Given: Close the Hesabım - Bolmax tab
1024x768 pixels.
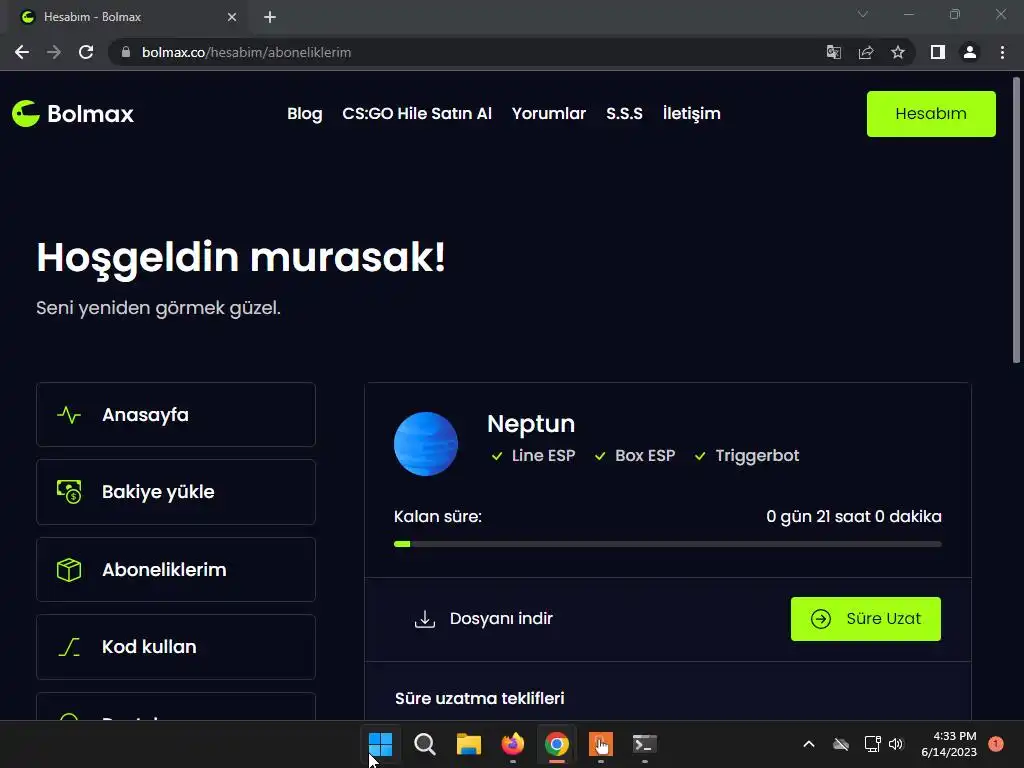Looking at the screenshot, I should pyautogui.click(x=232, y=17).
